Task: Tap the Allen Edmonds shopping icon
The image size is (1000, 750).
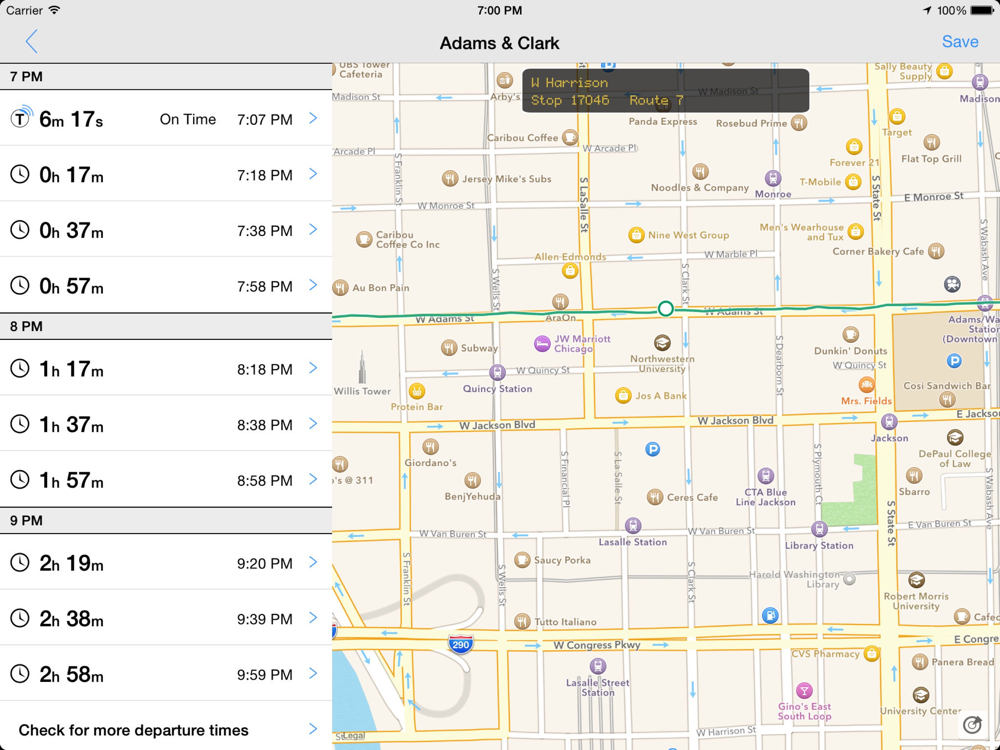Action: pyautogui.click(x=570, y=271)
